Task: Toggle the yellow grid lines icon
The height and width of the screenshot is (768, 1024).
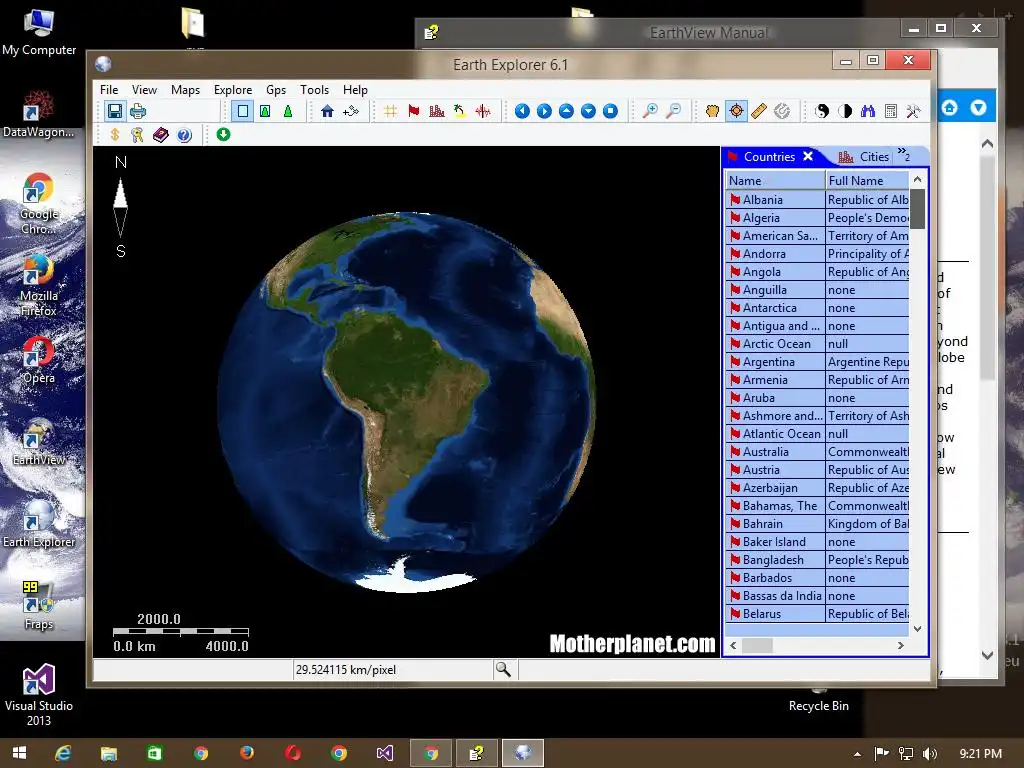Action: tap(391, 111)
